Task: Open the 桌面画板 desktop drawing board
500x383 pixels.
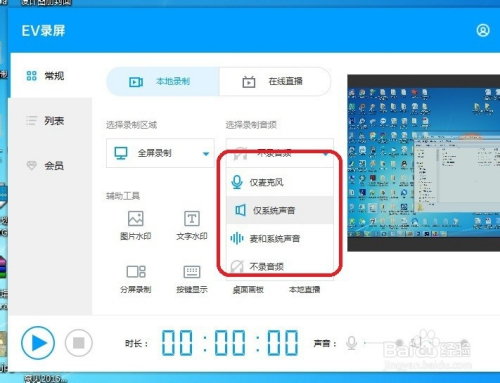Action: tap(248, 290)
